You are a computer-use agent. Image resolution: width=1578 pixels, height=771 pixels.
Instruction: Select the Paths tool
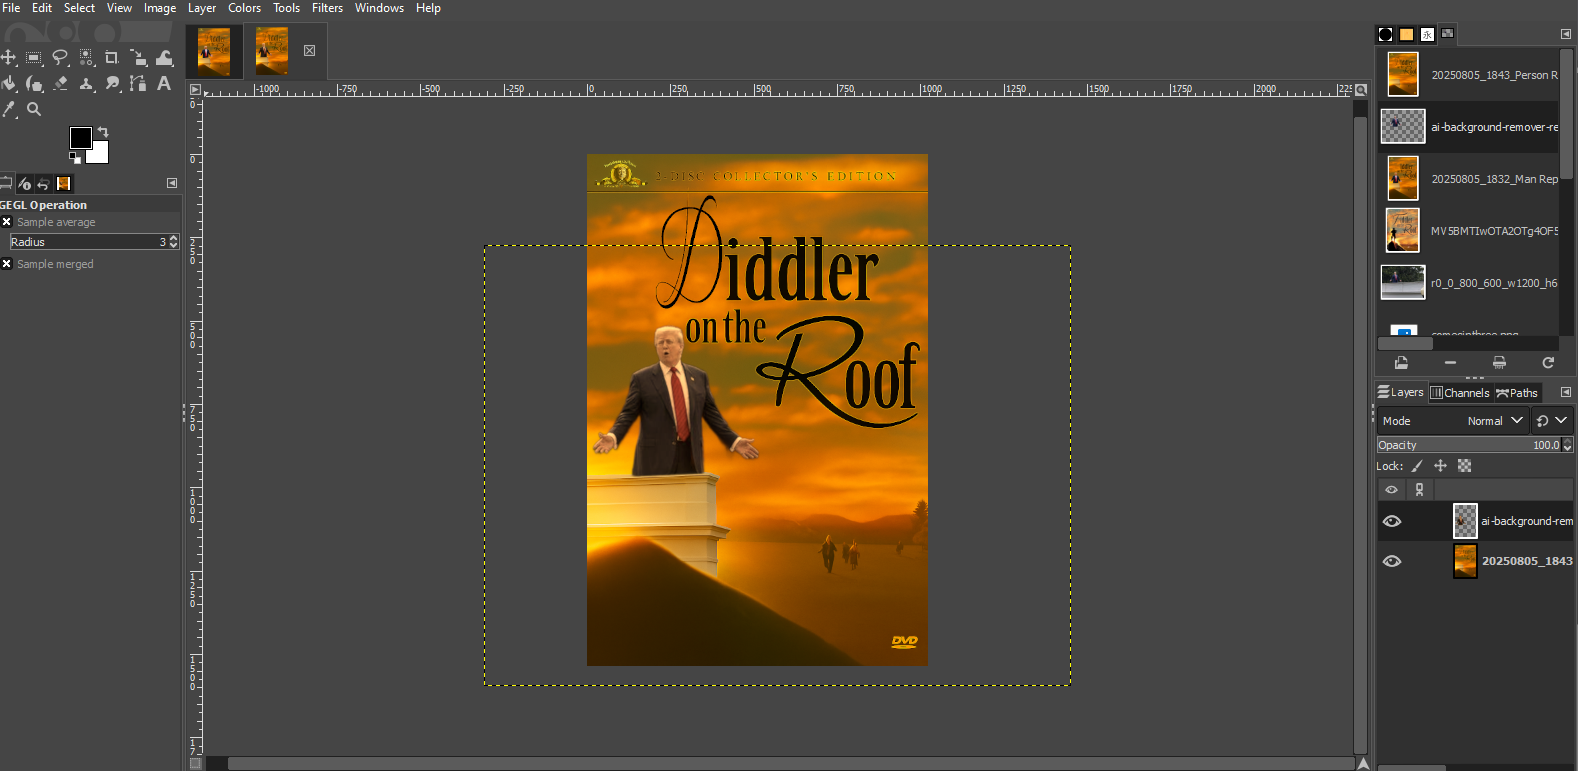(x=138, y=84)
